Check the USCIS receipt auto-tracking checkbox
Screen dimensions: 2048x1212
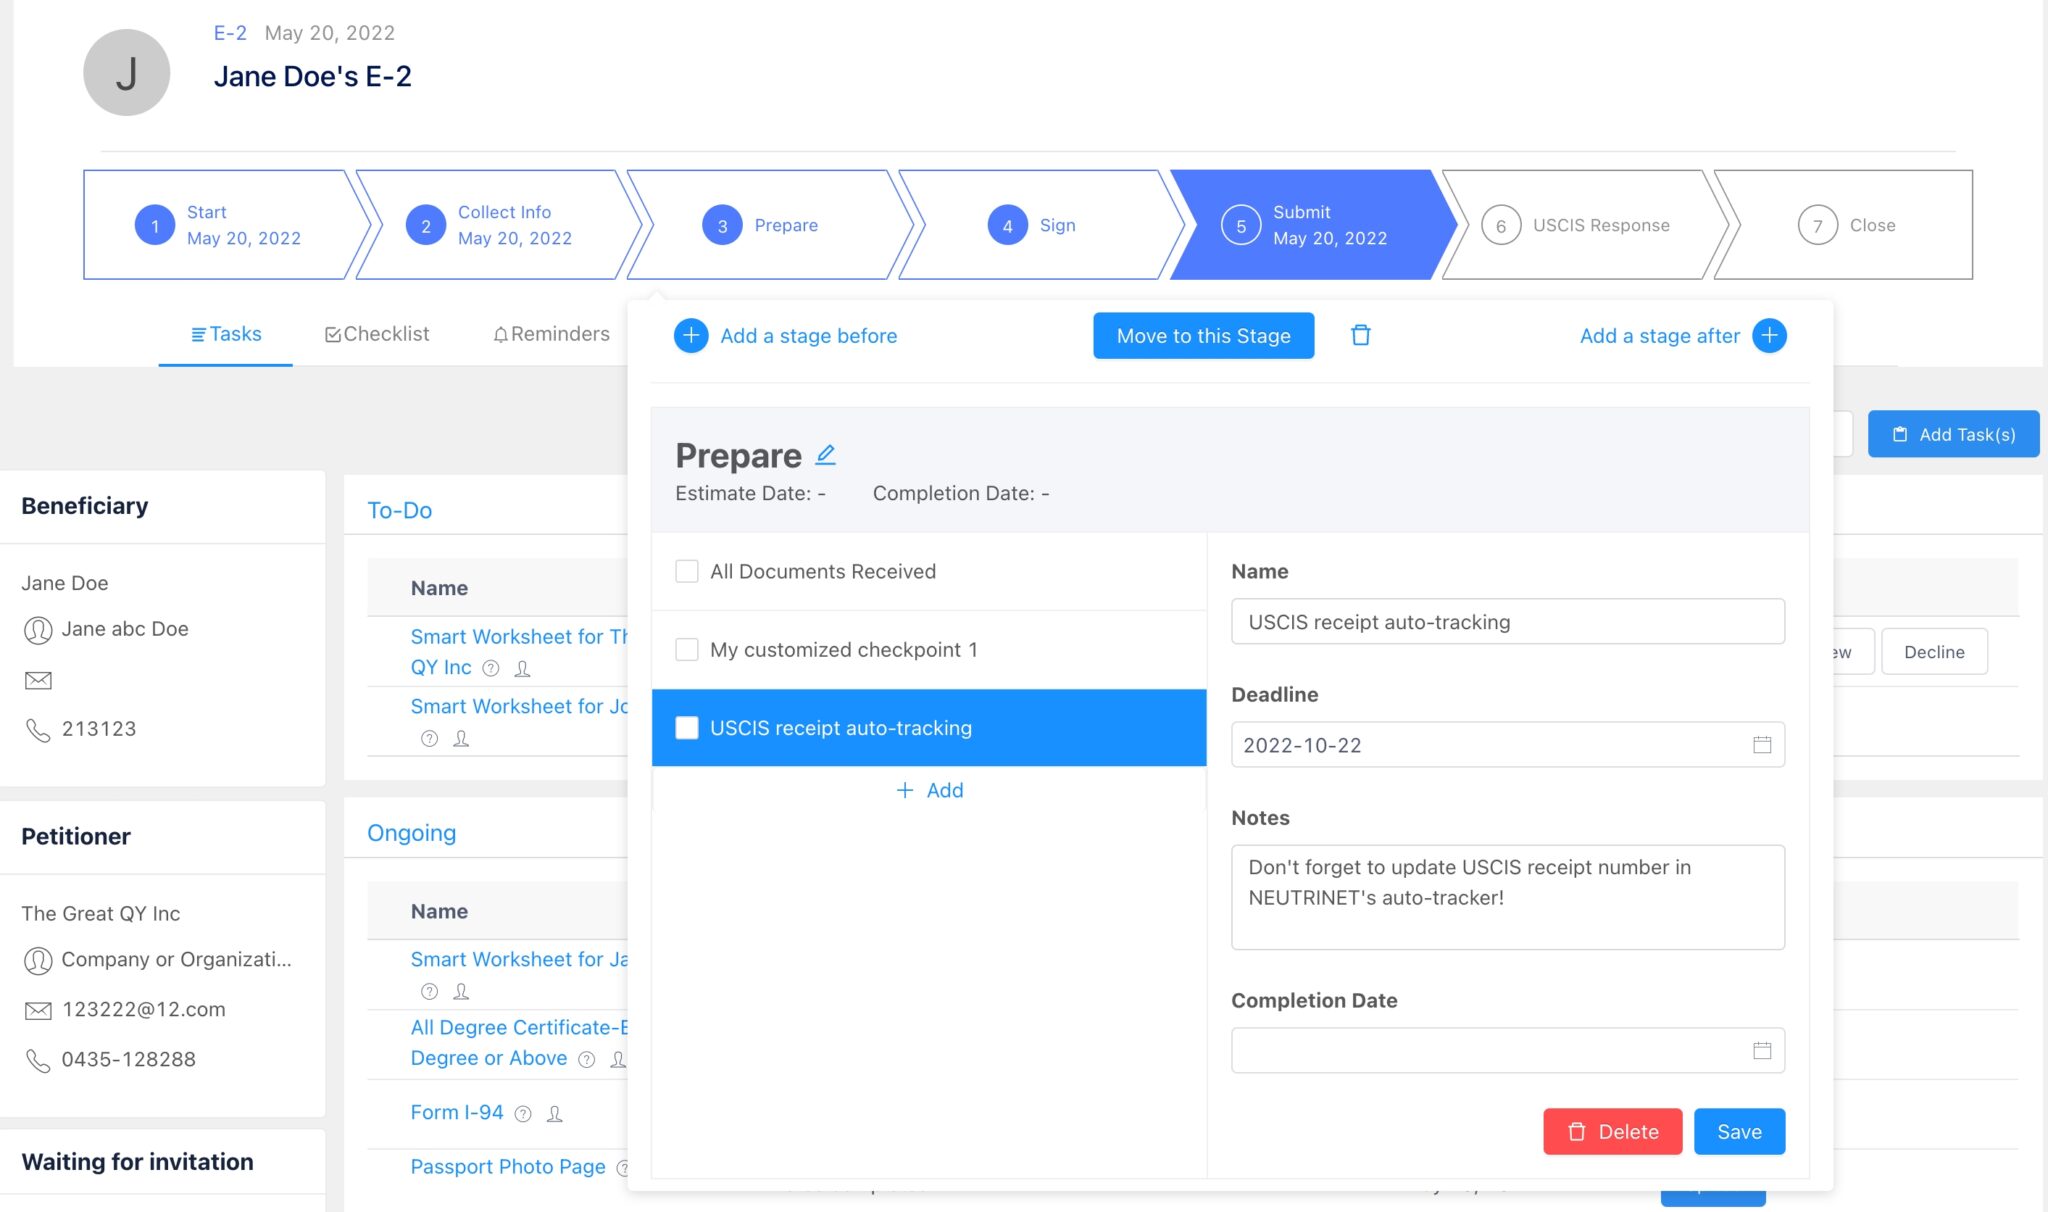click(x=687, y=728)
